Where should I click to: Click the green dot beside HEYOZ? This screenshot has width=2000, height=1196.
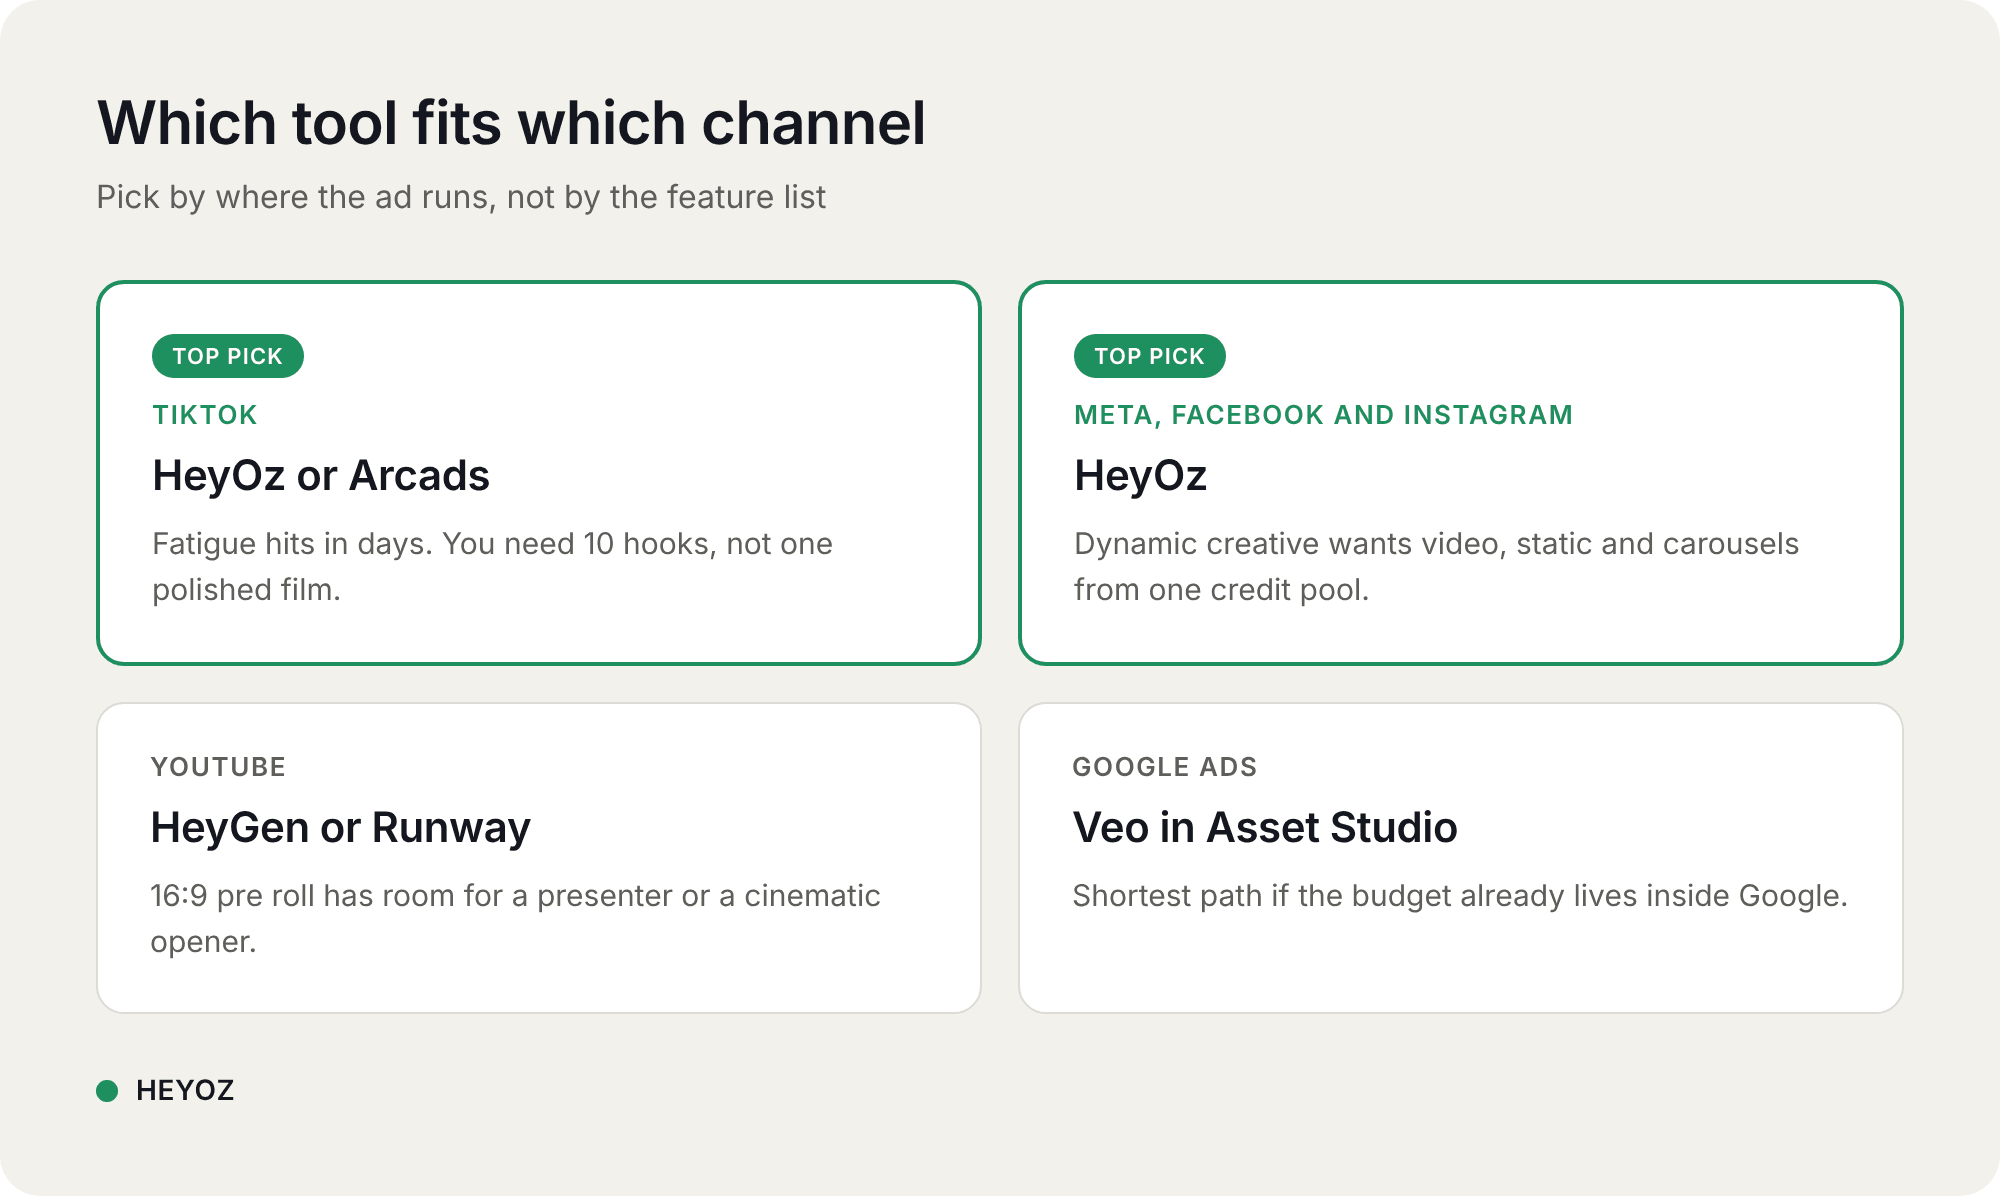point(107,1090)
